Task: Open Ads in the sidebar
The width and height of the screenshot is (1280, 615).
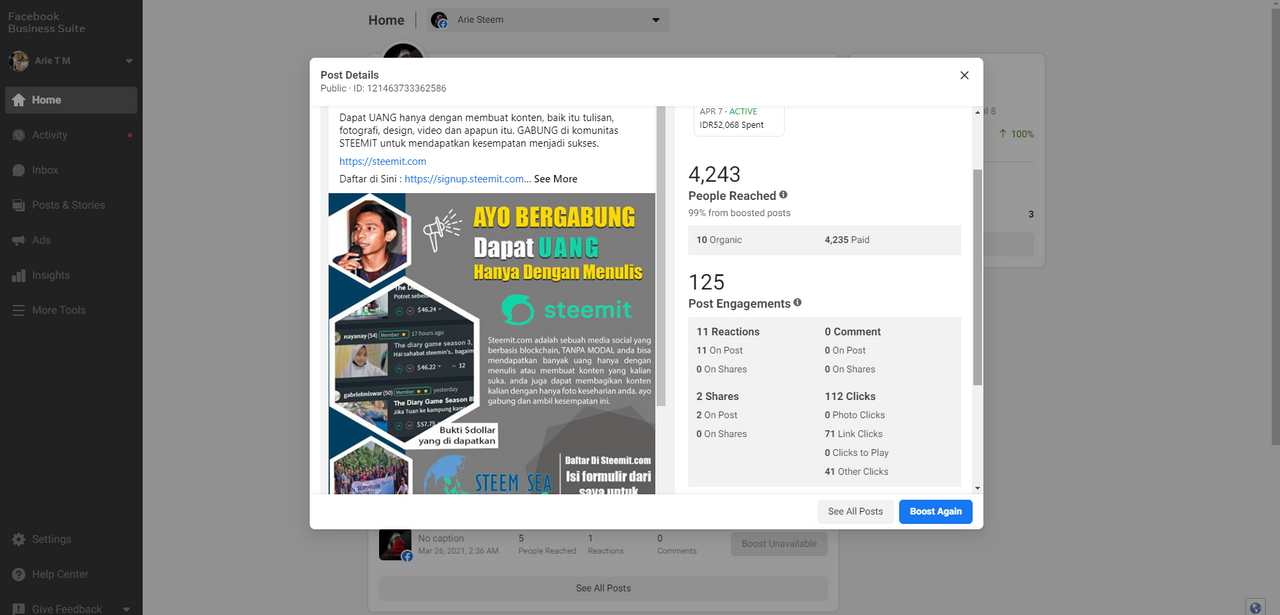Action: (x=71, y=240)
